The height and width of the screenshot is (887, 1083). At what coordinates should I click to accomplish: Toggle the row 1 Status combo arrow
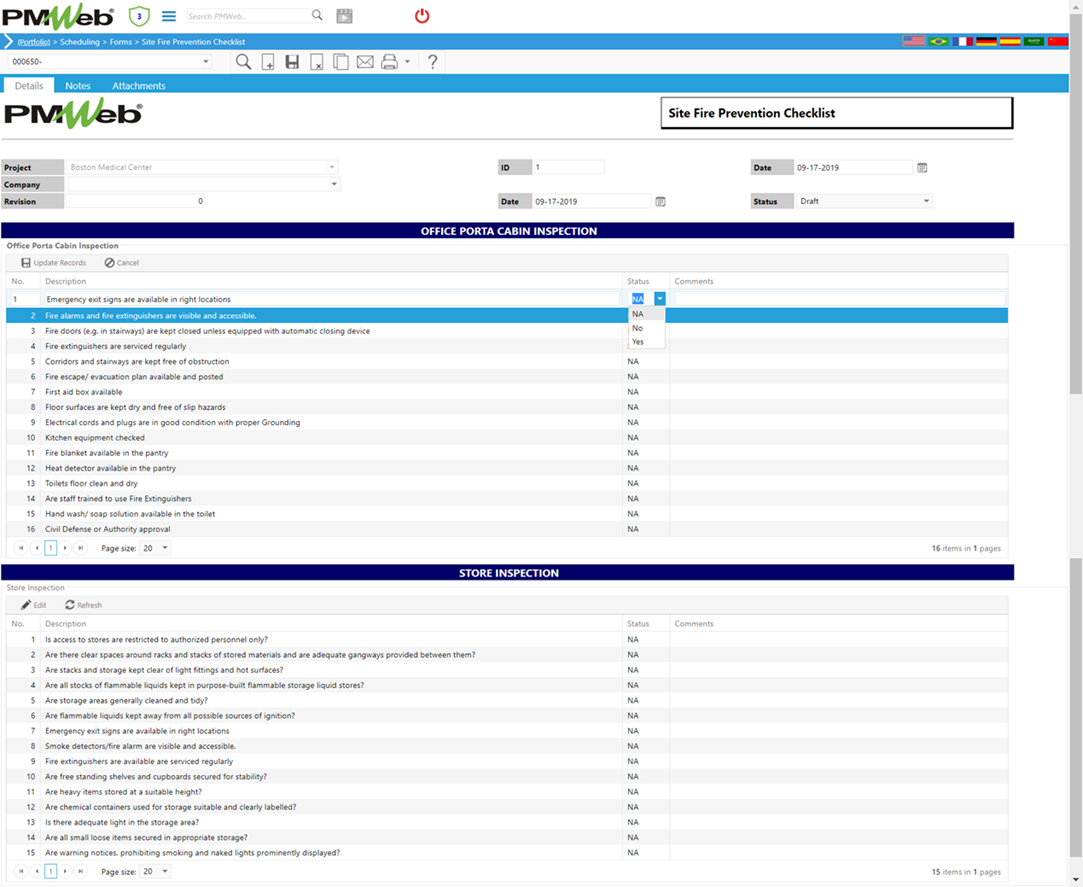point(660,299)
